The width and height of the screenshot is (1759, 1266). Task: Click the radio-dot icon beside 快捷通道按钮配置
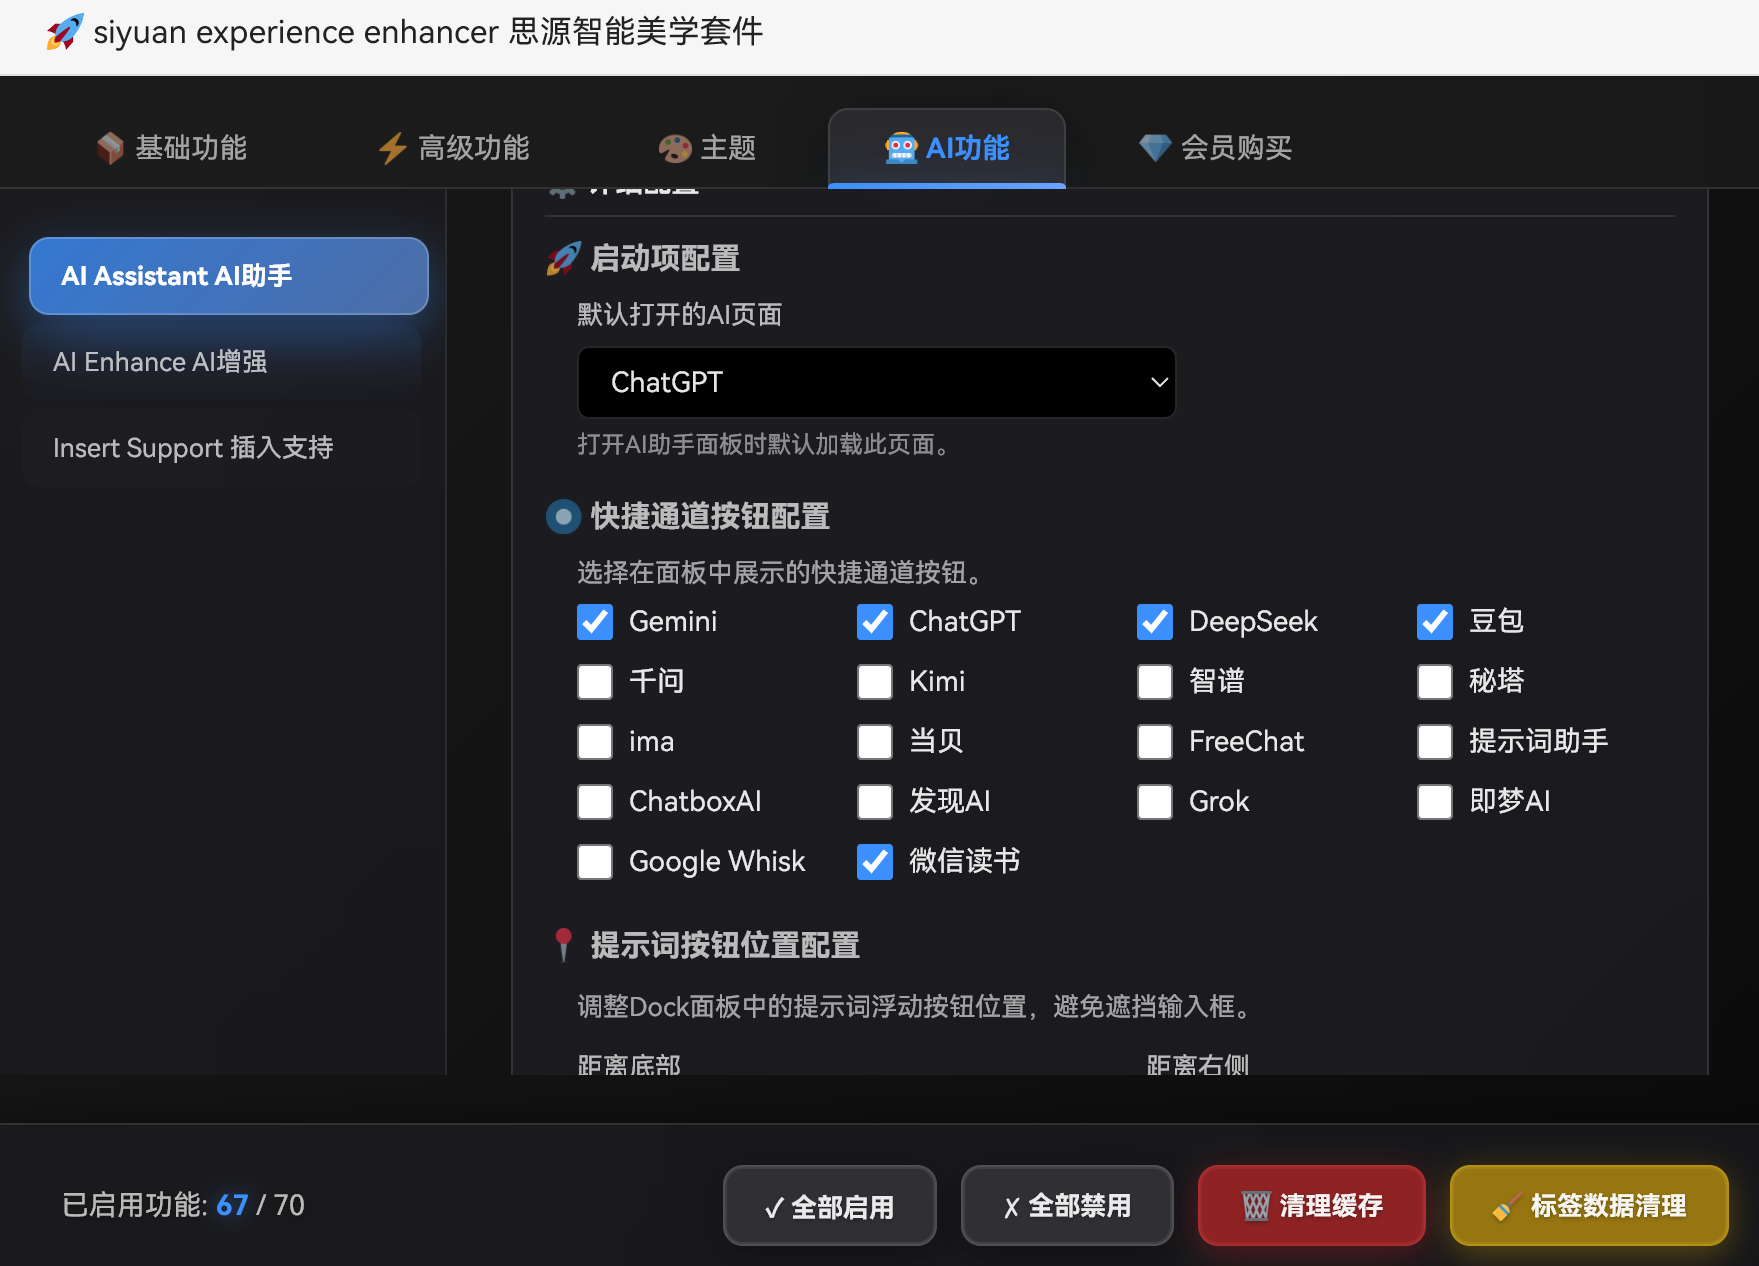(x=563, y=517)
